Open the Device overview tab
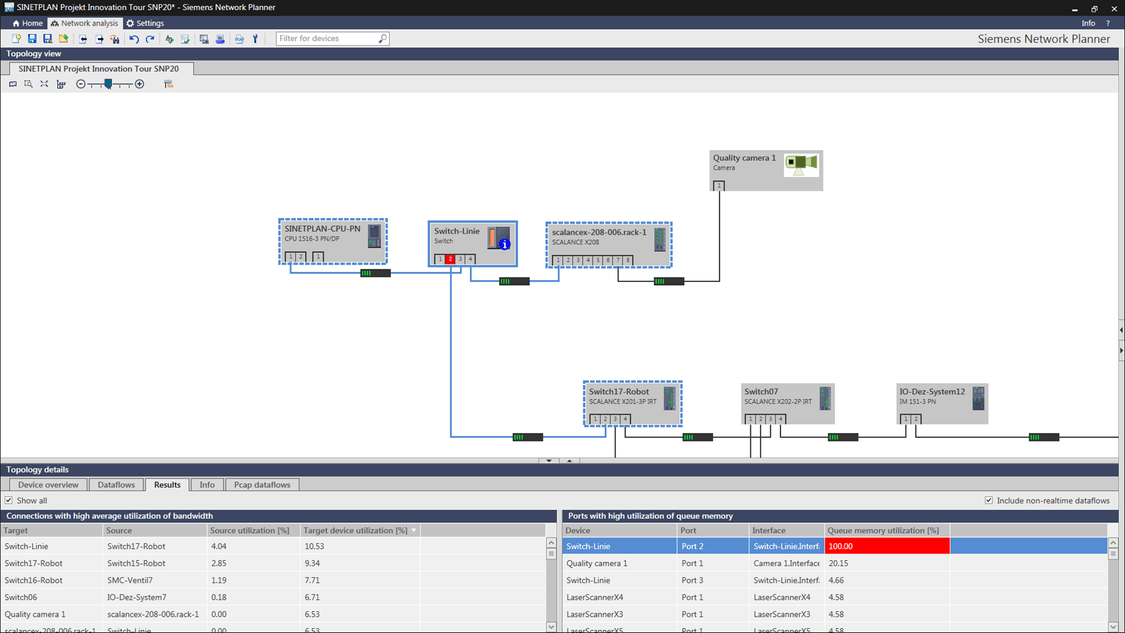This screenshot has width=1125, height=633. point(48,484)
